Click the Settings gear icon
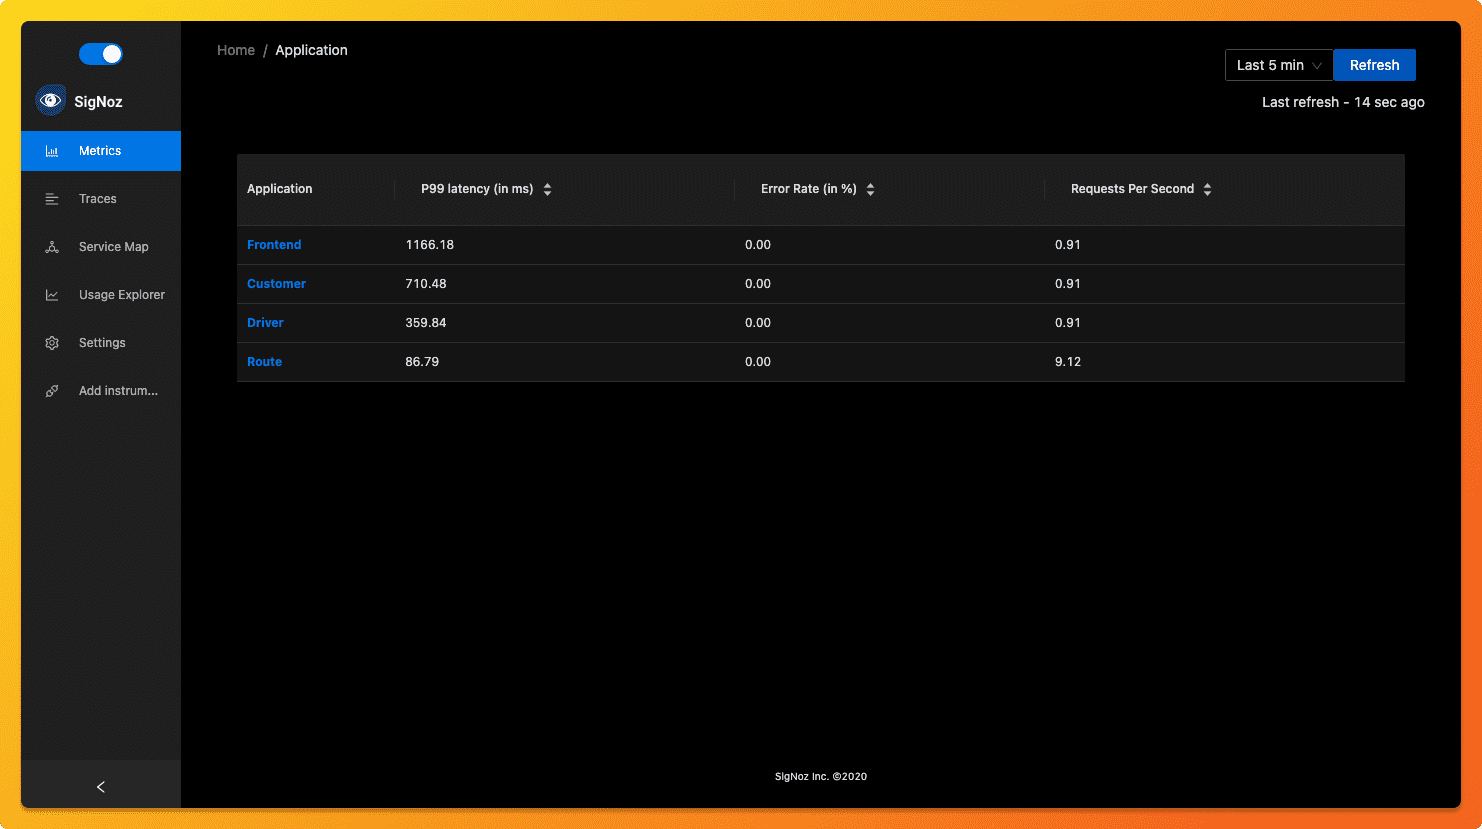 51,342
